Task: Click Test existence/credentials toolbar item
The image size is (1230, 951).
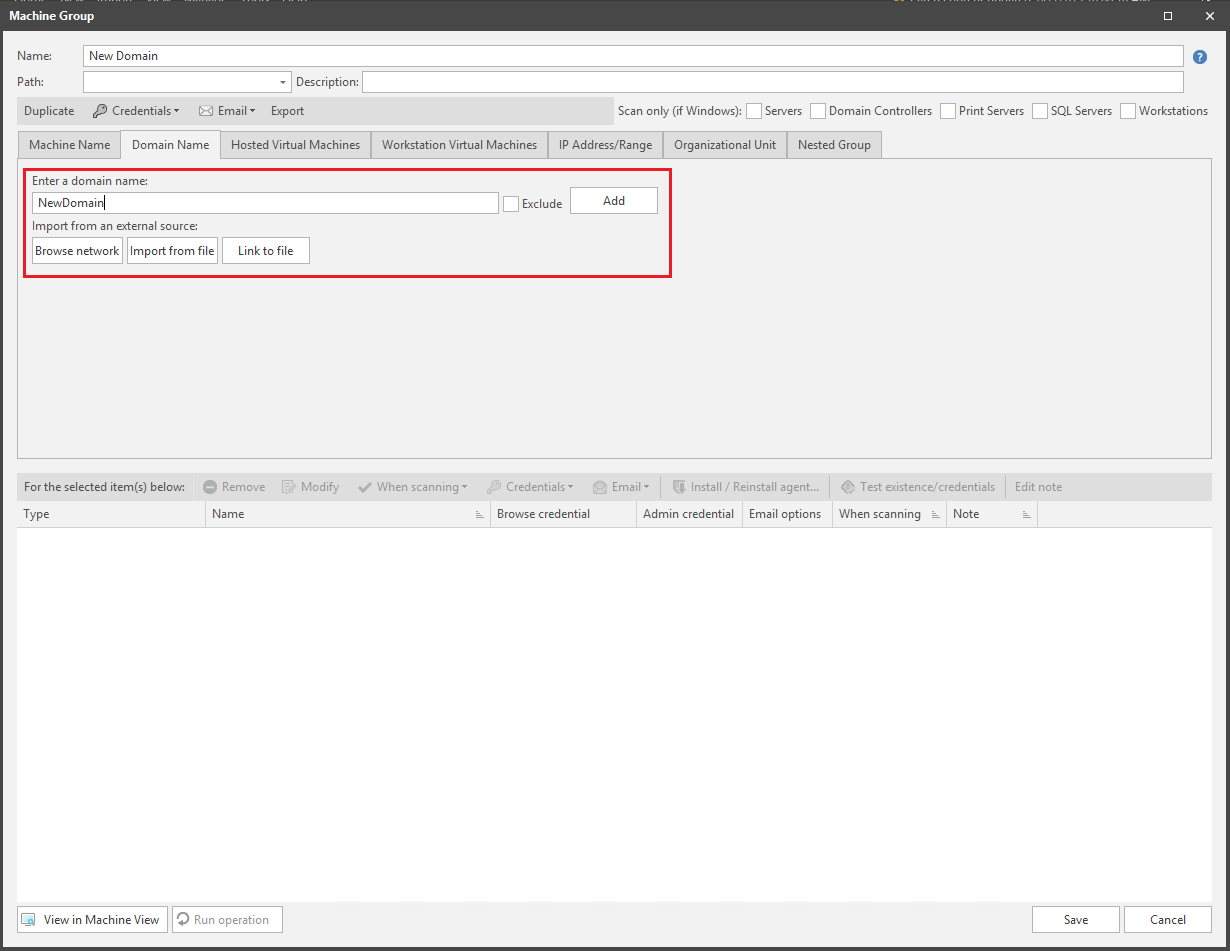Action: pyautogui.click(x=918, y=487)
